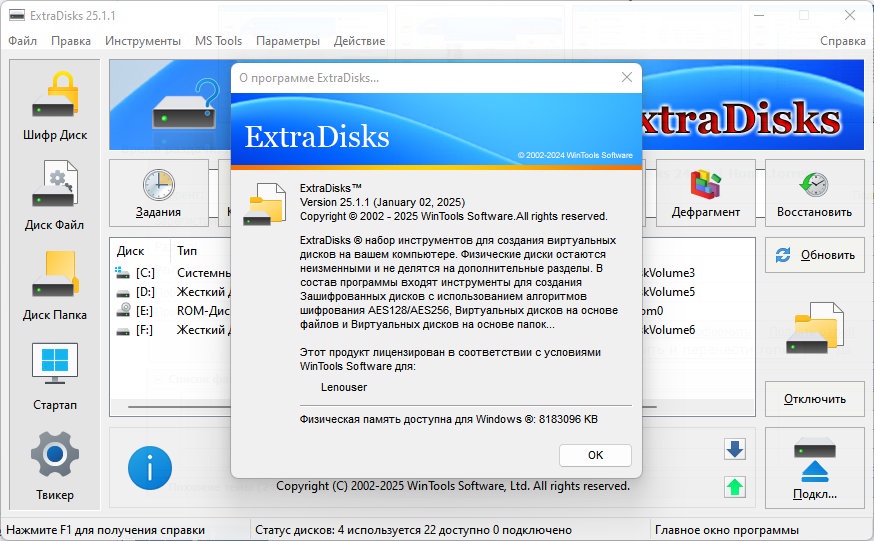Click the Восстановить restore button

tap(814, 193)
